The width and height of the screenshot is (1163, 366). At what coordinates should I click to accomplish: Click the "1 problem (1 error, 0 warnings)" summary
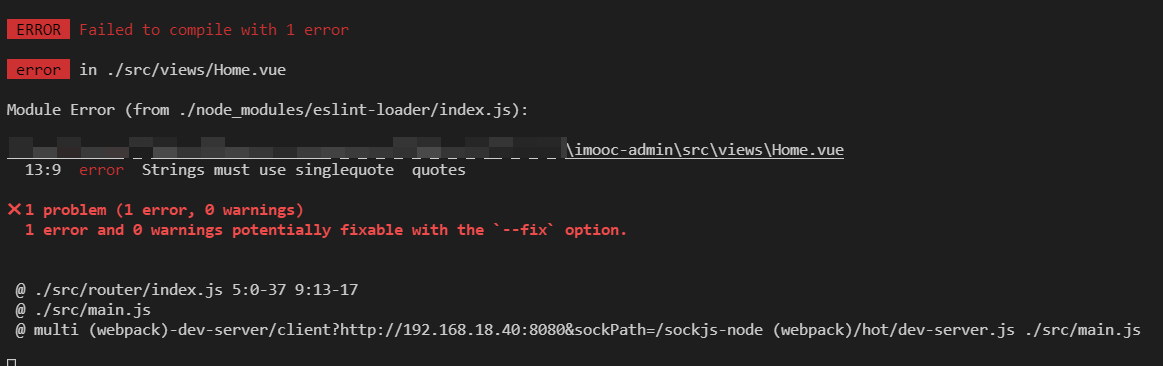(164, 210)
